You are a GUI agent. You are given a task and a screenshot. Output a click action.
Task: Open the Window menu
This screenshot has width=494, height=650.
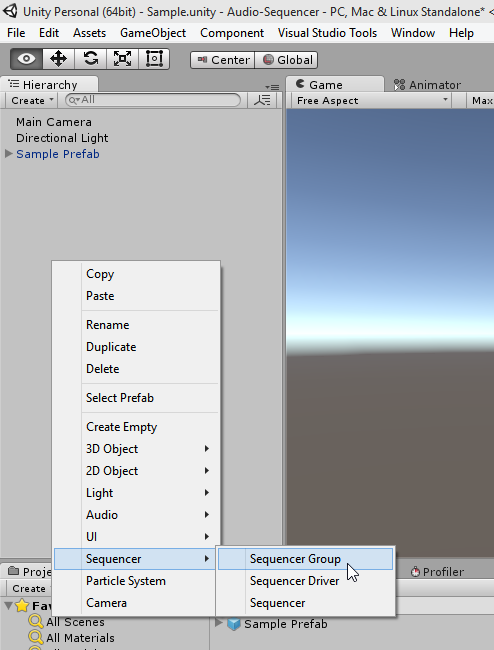point(413,33)
